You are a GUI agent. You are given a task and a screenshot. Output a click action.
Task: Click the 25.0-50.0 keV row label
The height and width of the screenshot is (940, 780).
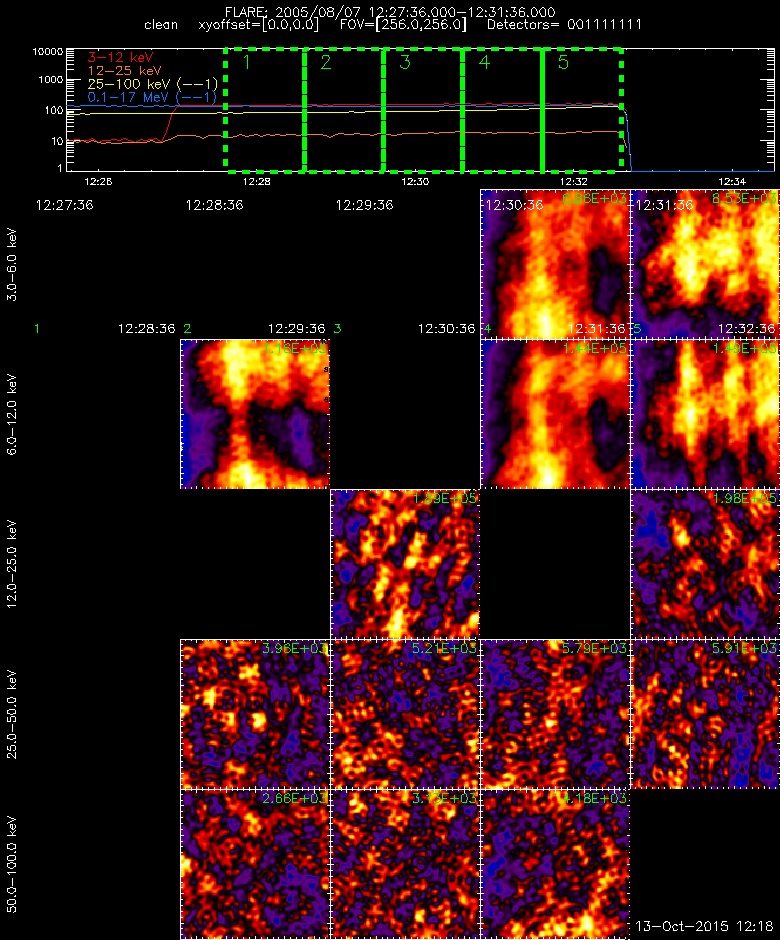click(x=13, y=714)
